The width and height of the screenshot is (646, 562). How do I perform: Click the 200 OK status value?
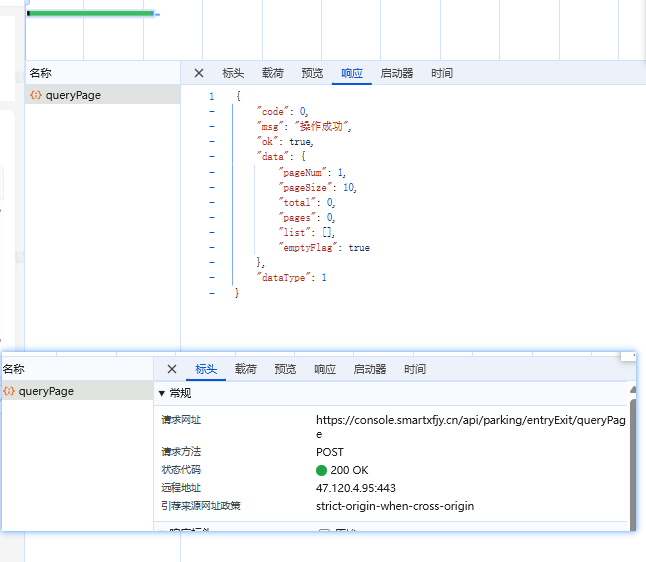click(x=349, y=471)
